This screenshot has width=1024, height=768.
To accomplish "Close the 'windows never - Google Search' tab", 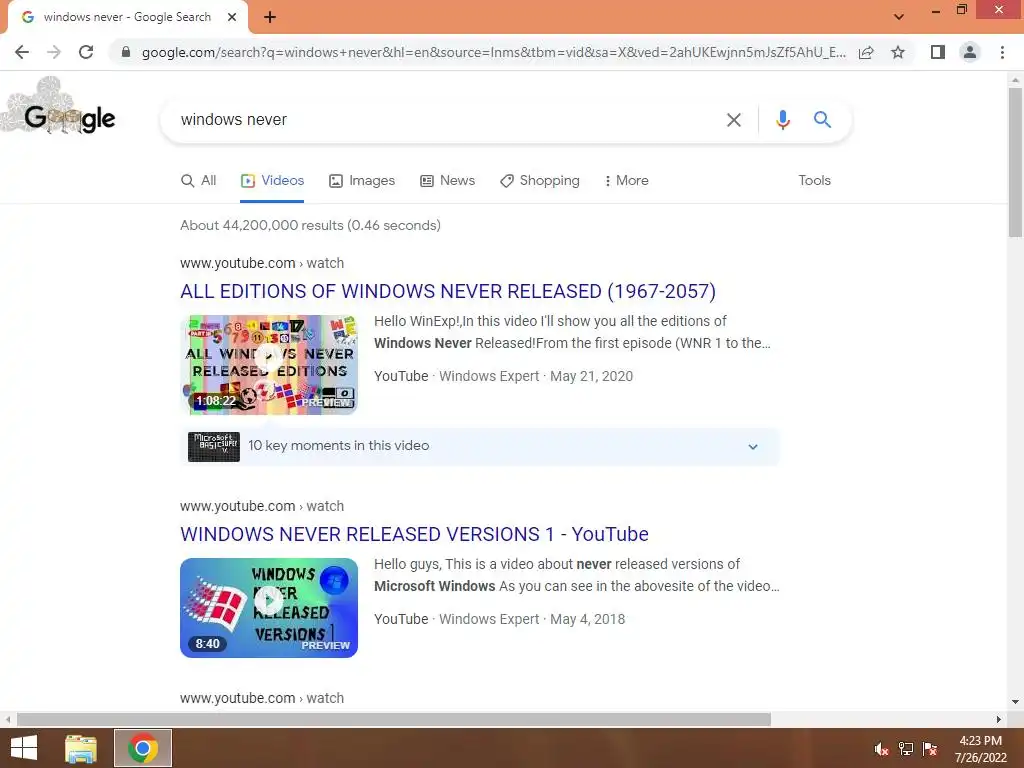I will point(232,17).
